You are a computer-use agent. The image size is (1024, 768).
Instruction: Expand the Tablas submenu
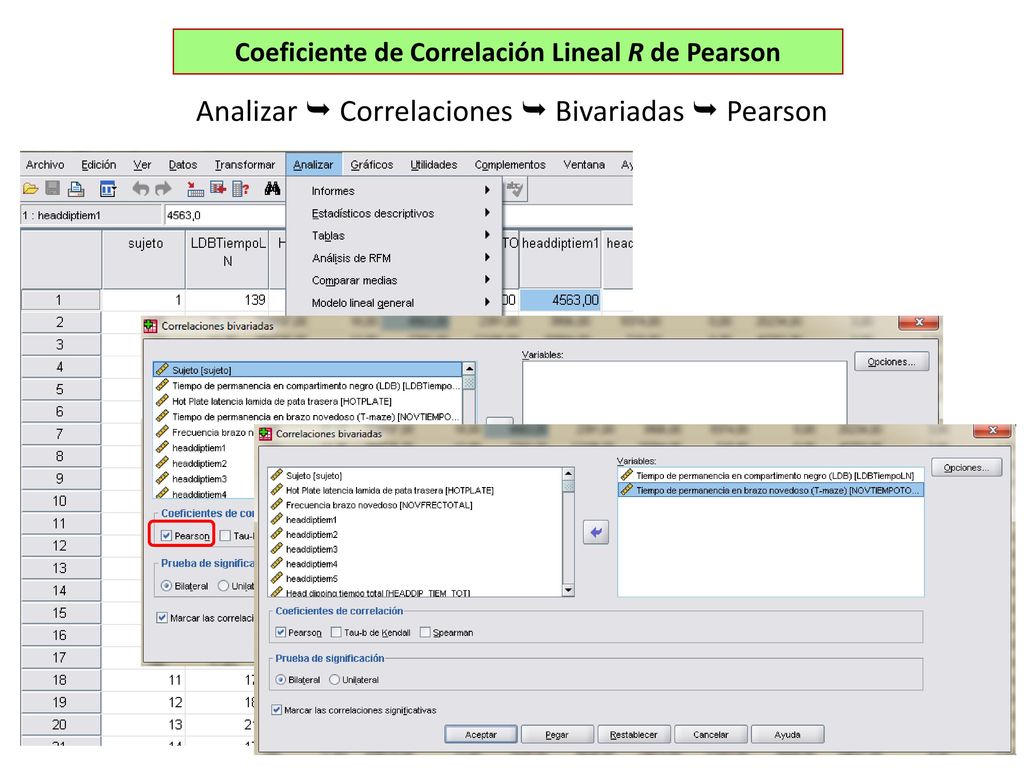(487, 235)
